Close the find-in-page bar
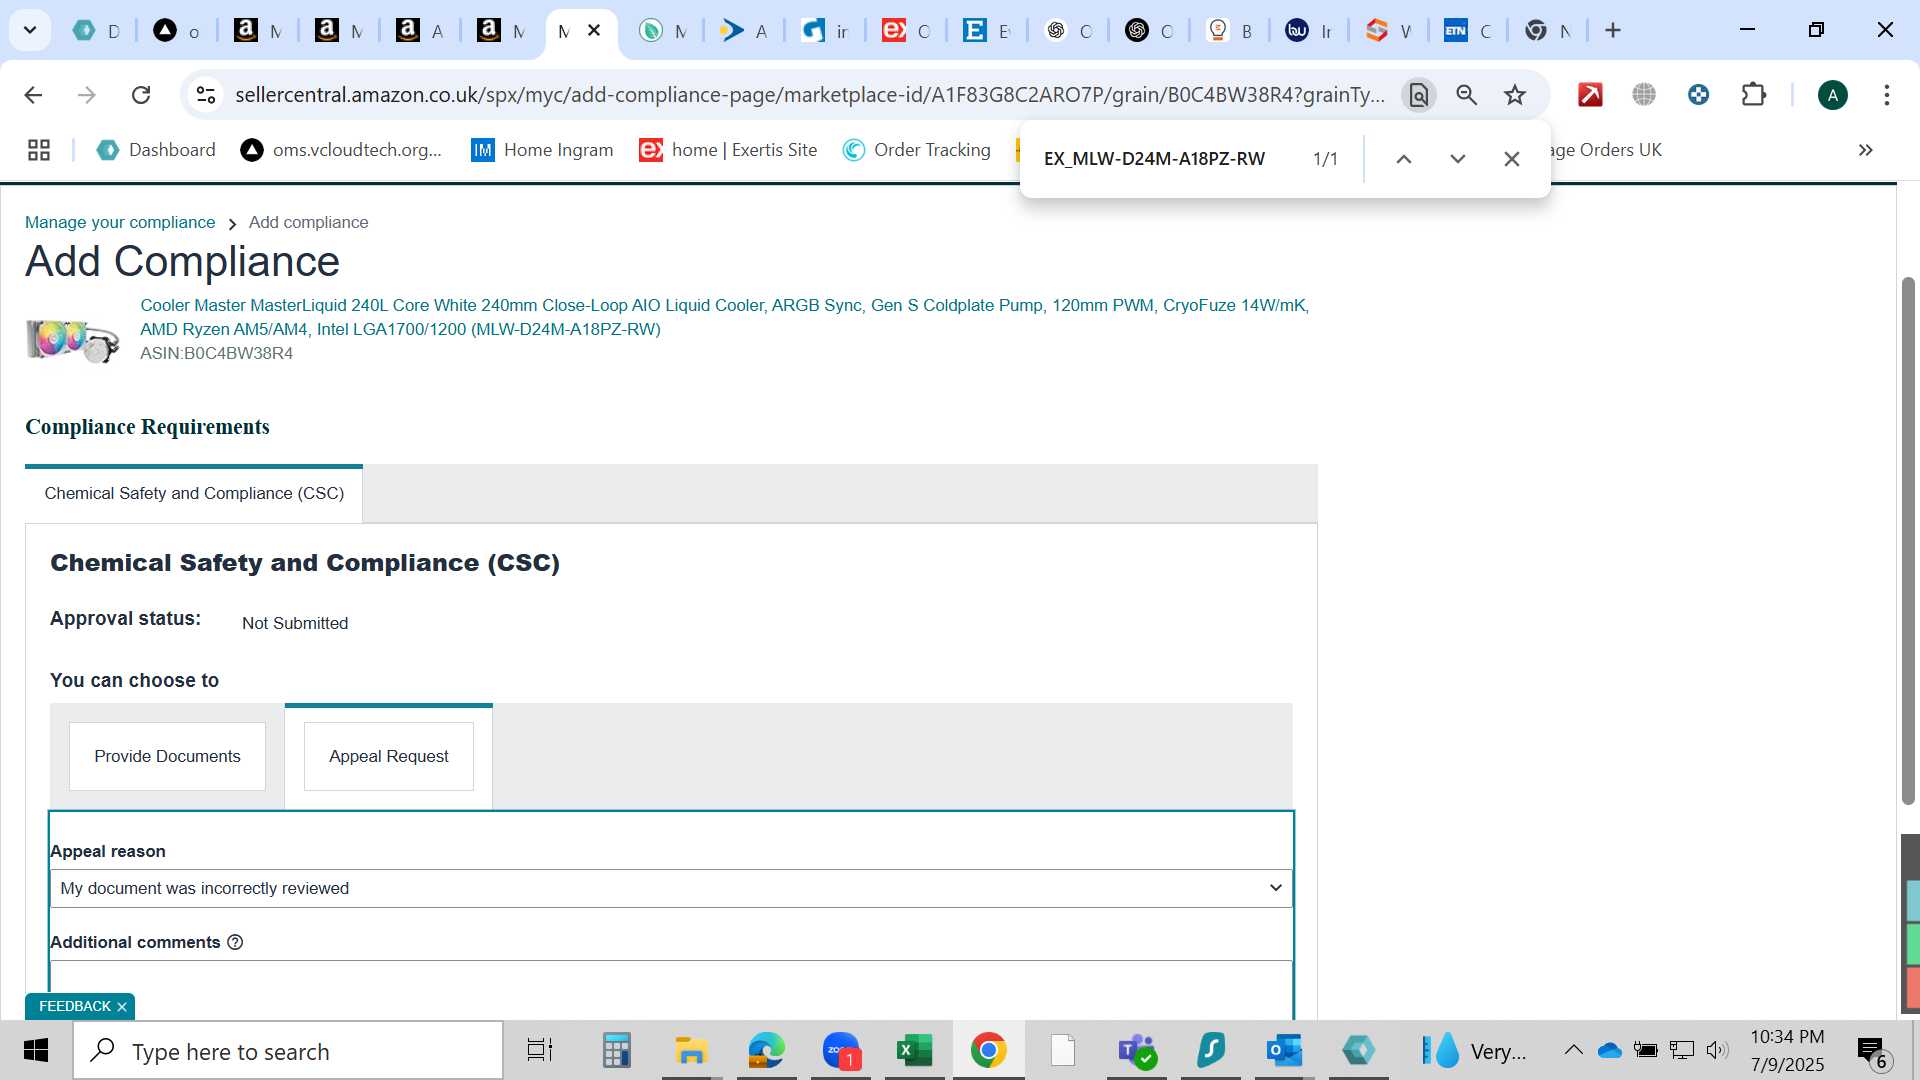 [1512, 159]
